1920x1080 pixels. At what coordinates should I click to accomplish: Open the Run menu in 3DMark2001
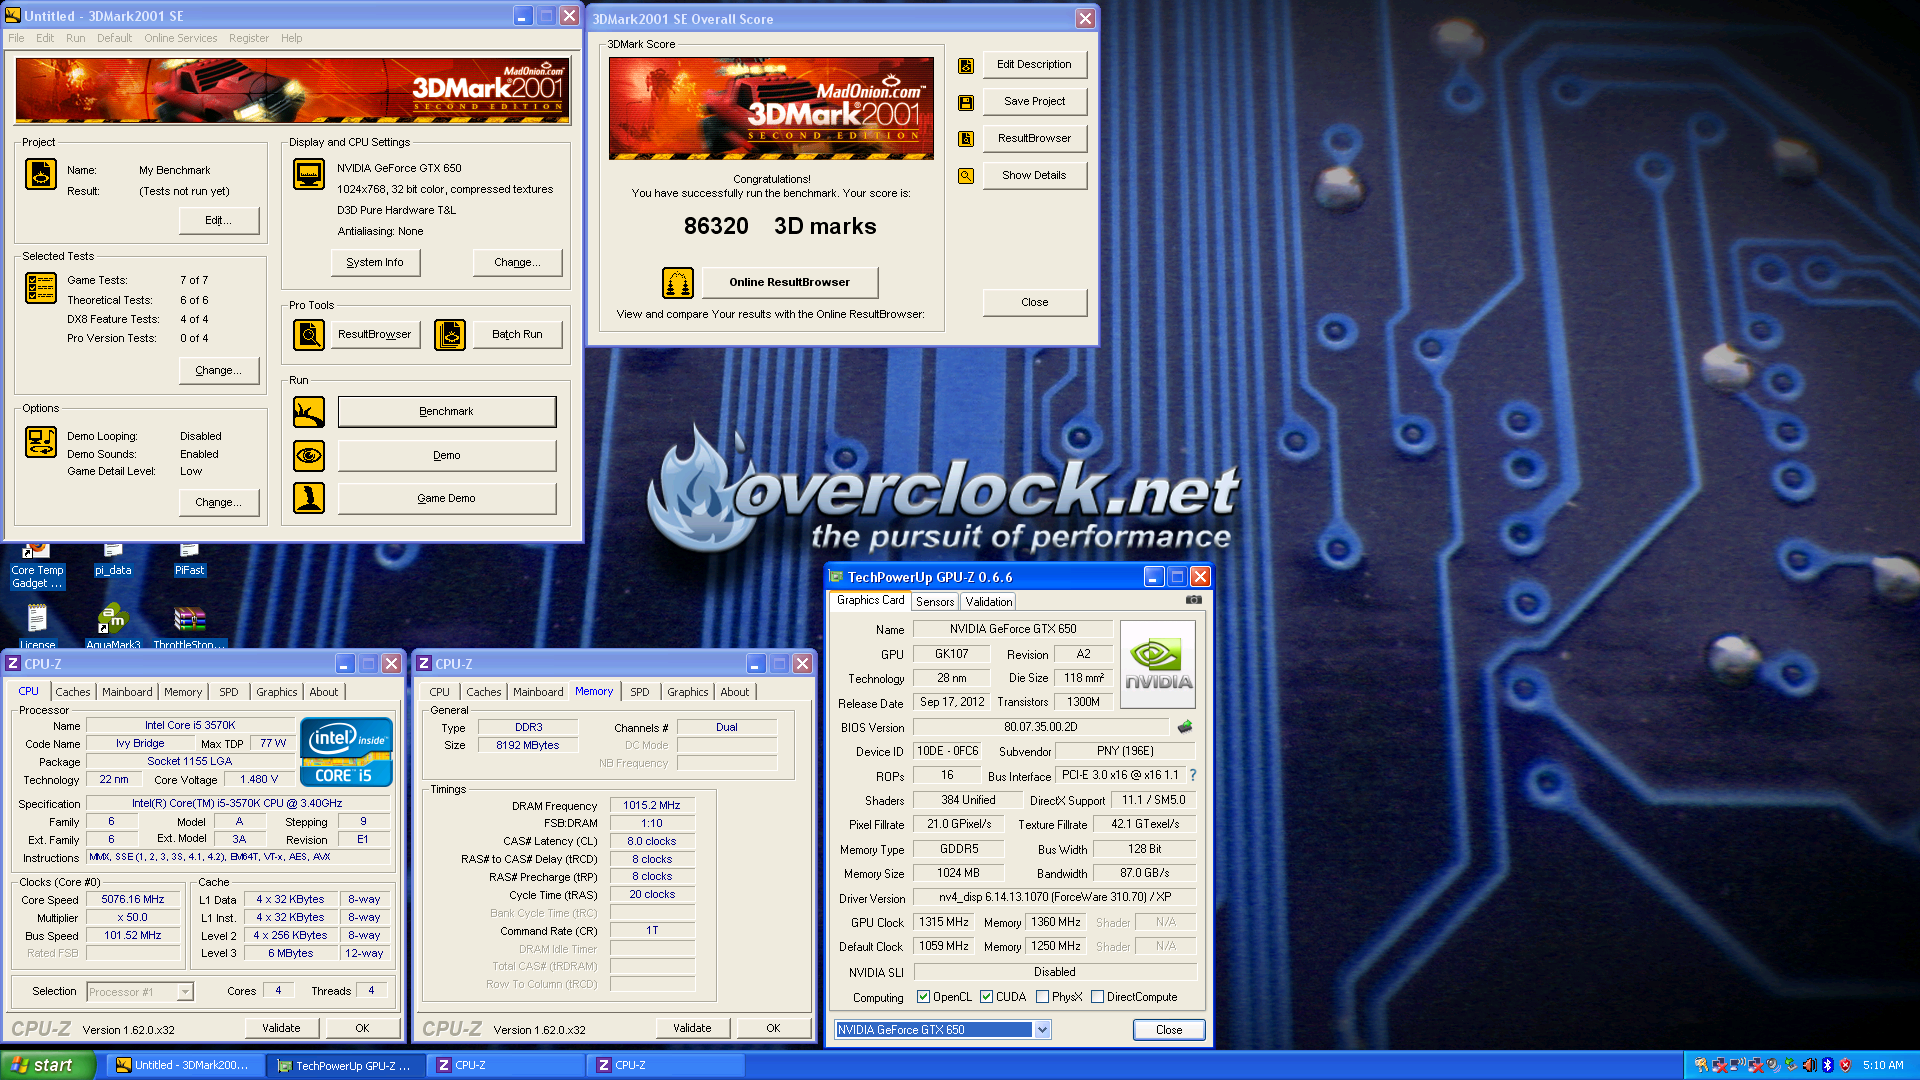[75, 38]
